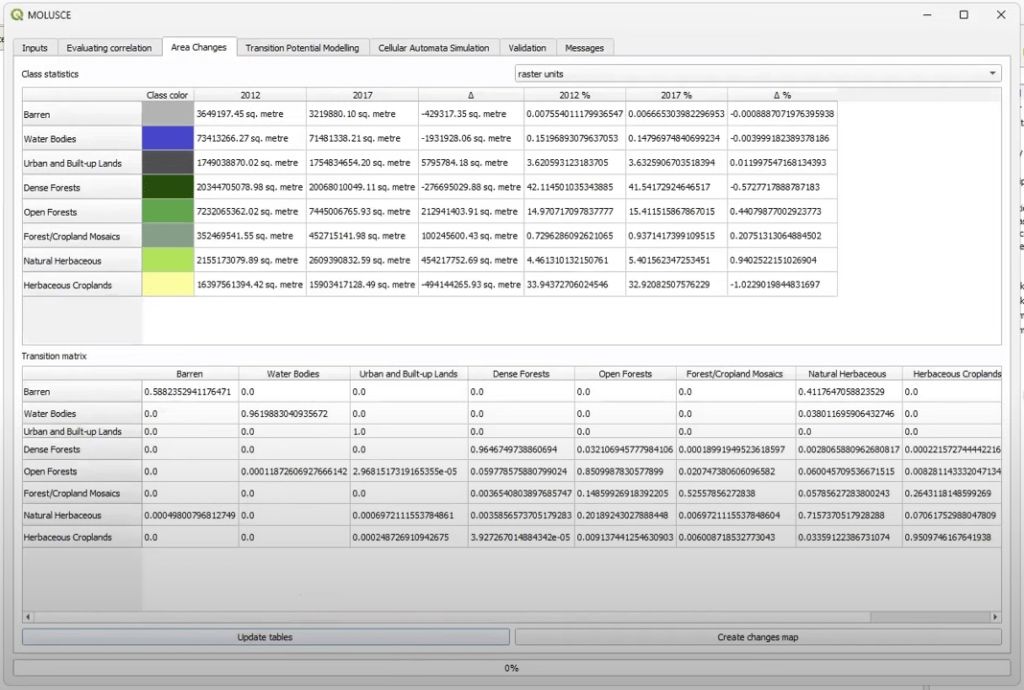
Task: Click the Update tables button
Action: [x=265, y=637]
